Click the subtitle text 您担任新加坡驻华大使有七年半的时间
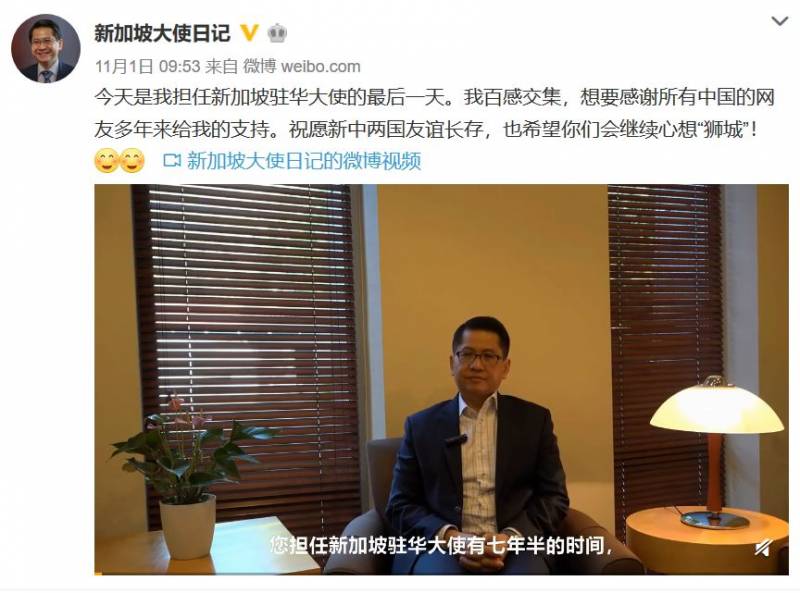 point(440,546)
